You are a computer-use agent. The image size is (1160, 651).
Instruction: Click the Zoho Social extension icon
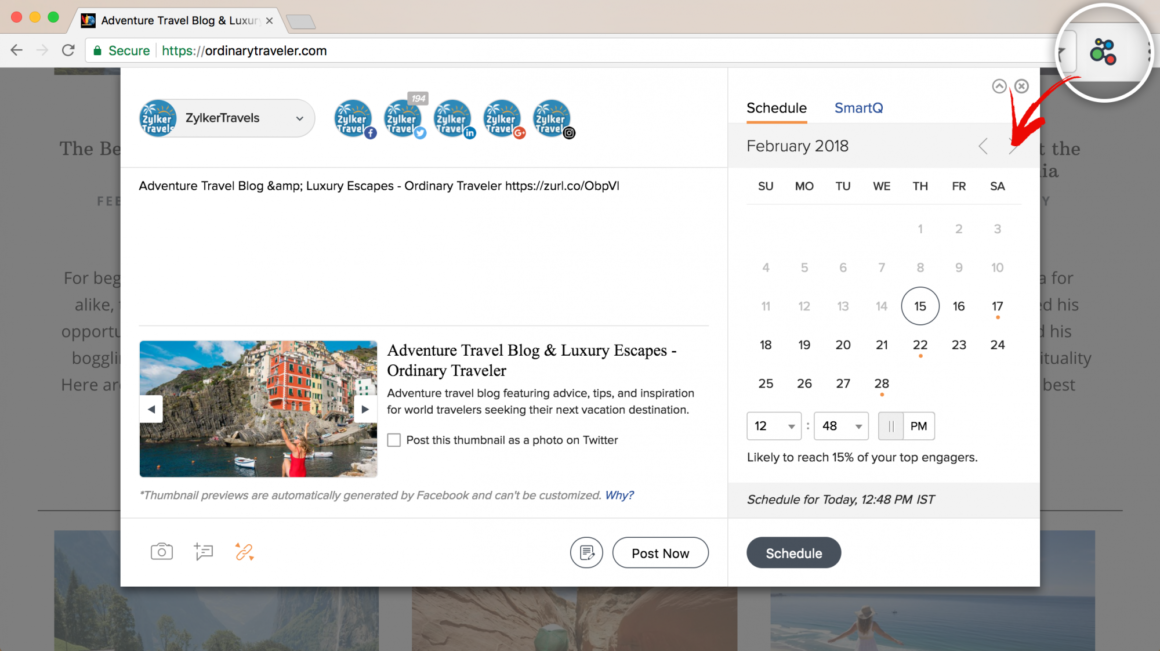click(1103, 52)
